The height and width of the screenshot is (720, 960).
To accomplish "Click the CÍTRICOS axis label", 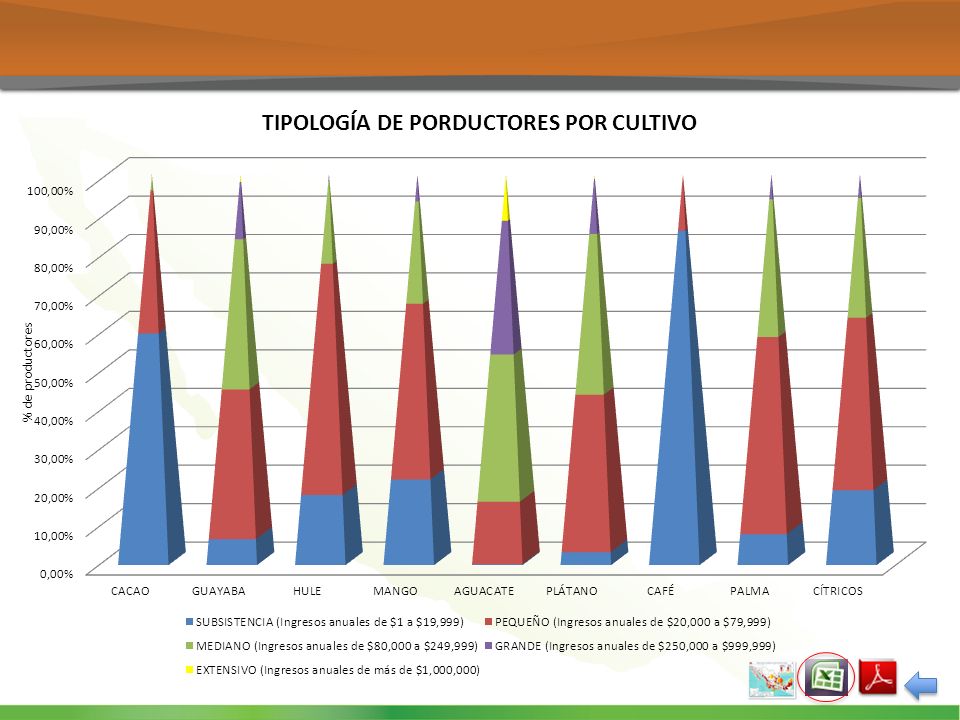I will click(838, 591).
